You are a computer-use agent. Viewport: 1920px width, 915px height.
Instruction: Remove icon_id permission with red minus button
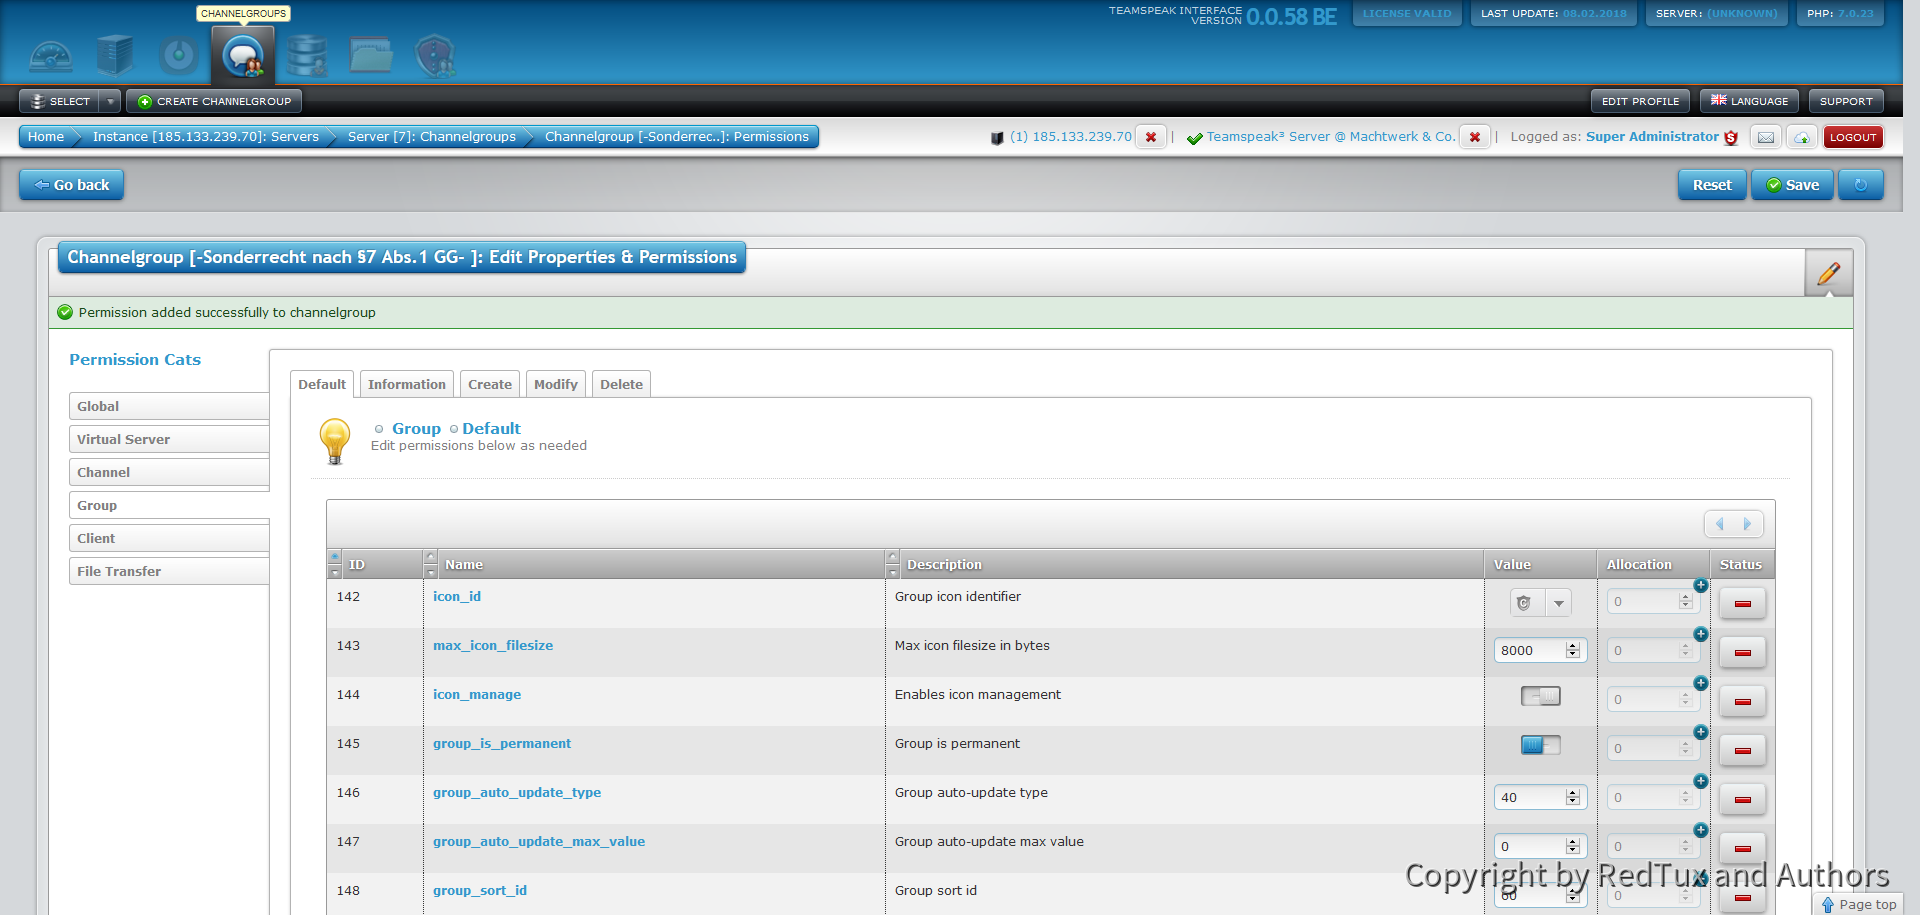pos(1742,603)
